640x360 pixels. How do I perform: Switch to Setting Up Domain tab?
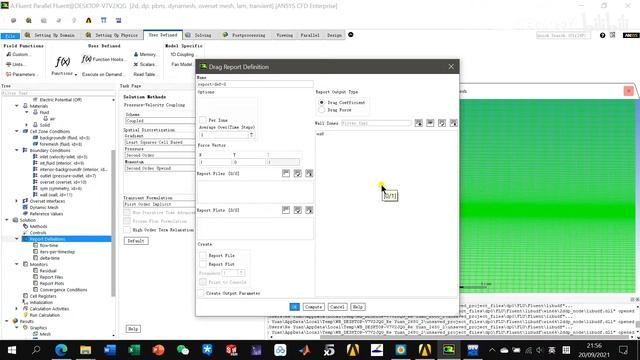pos(49,36)
